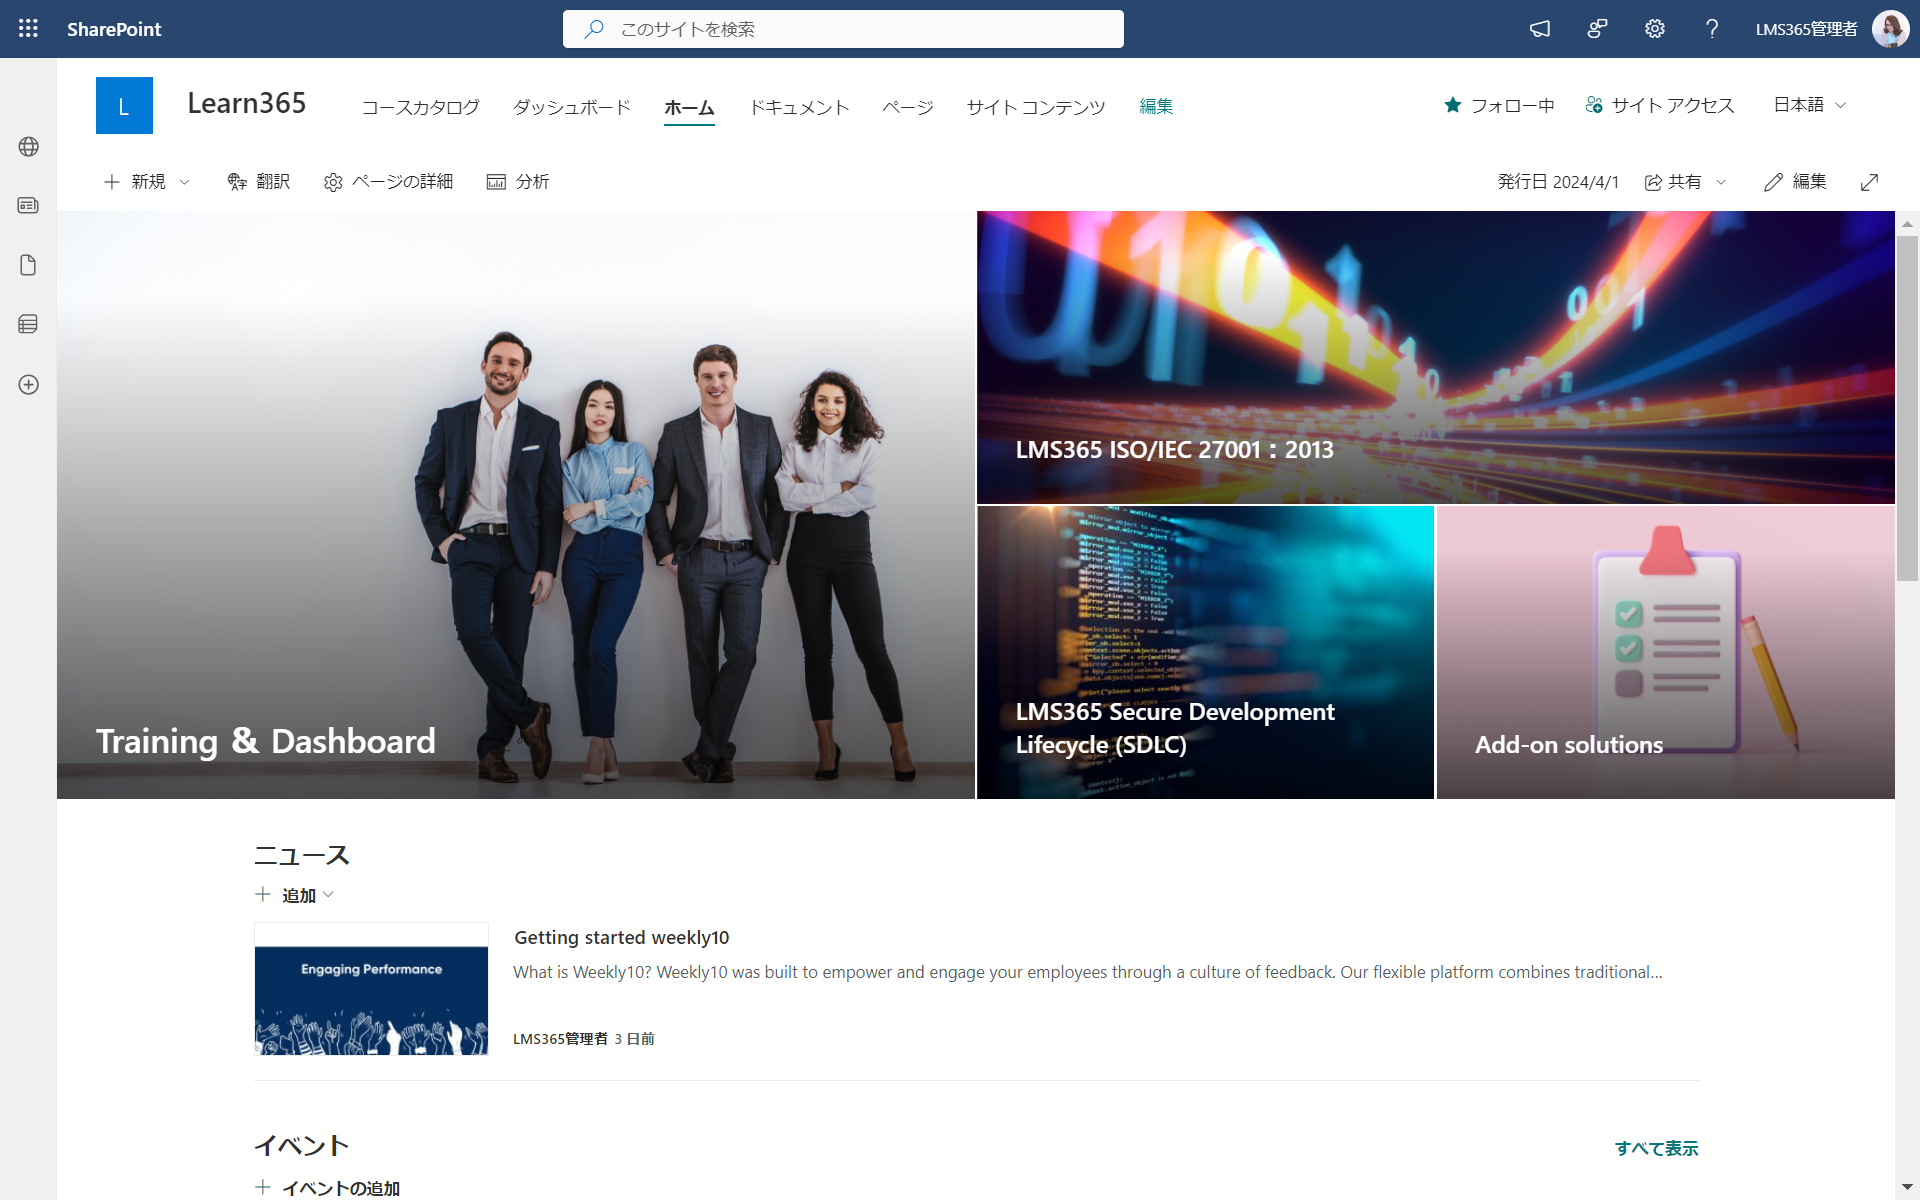Click the plus icon beside イベントの追加
This screenshot has height=1200, width=1920.
click(263, 1187)
